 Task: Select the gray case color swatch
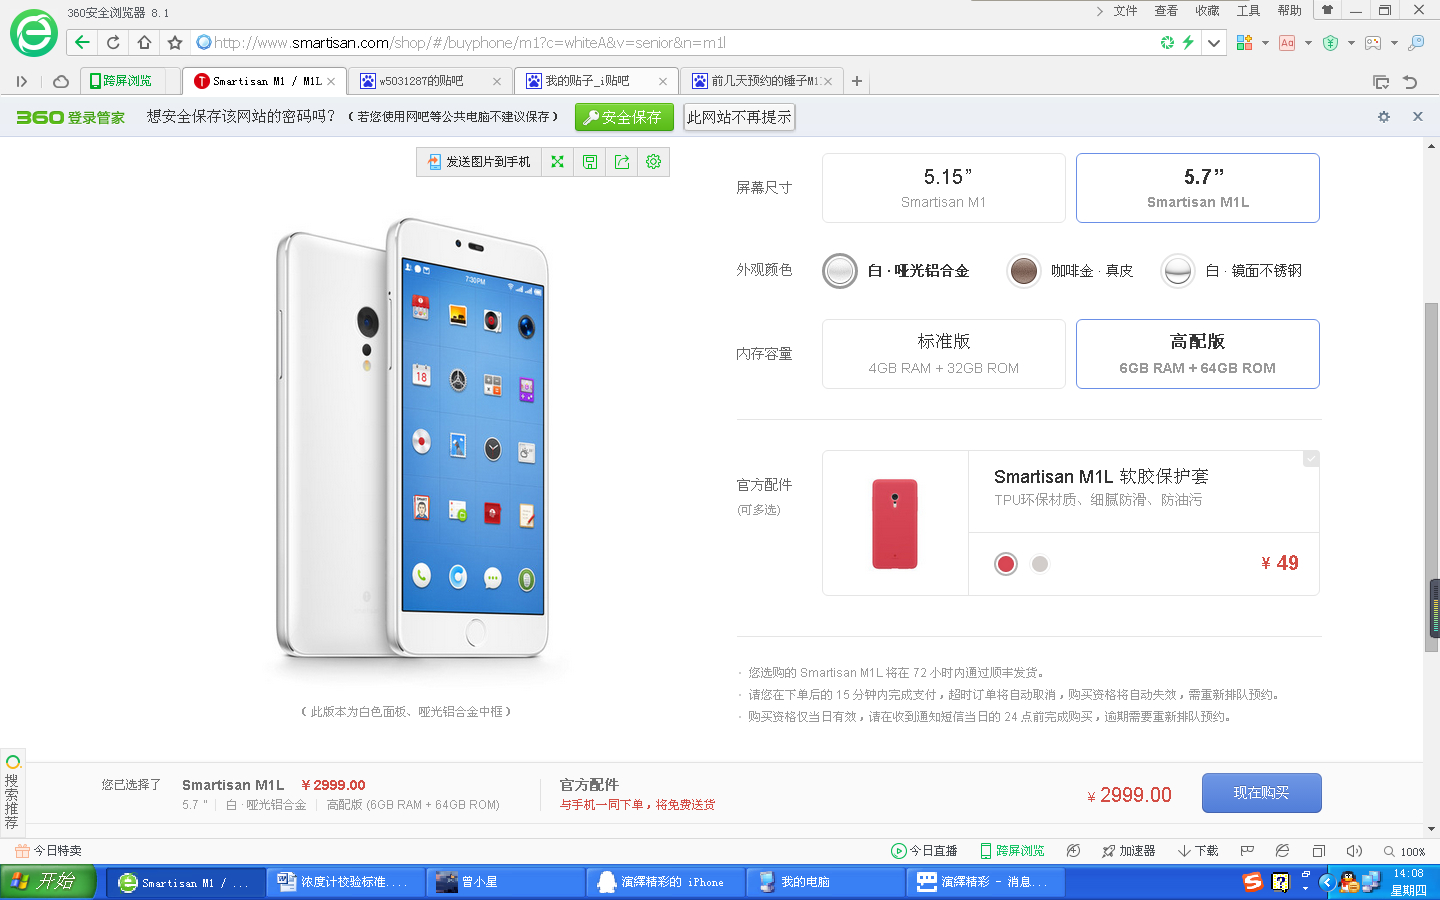1040,564
